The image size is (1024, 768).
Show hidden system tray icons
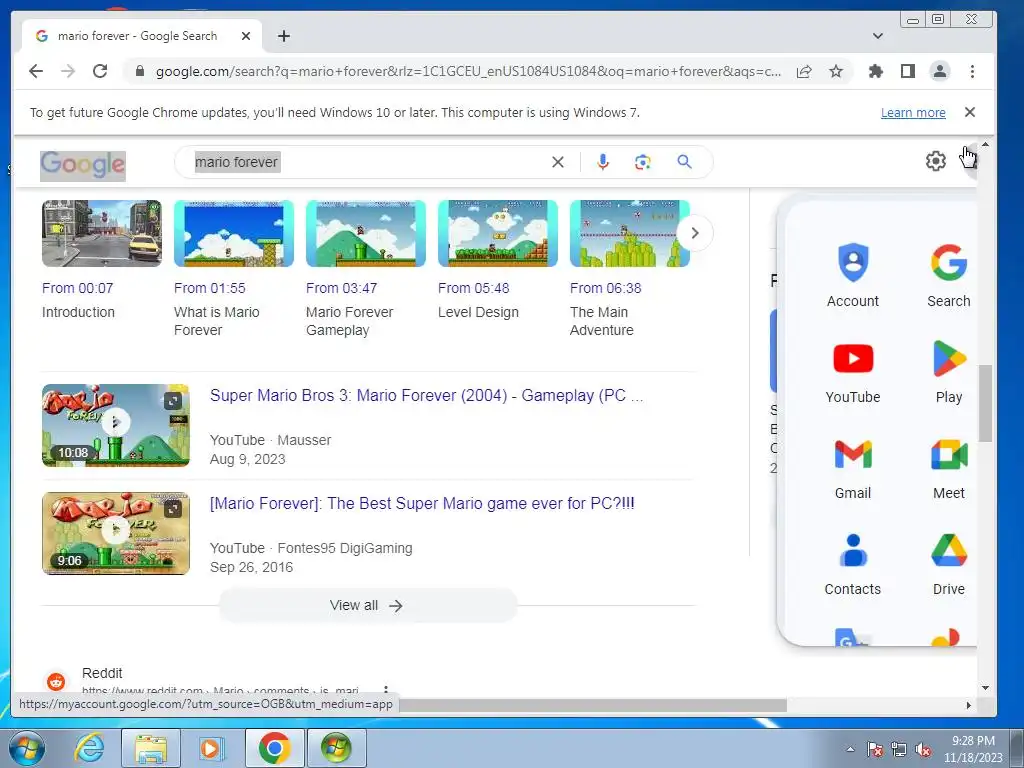pyautogui.click(x=850, y=749)
